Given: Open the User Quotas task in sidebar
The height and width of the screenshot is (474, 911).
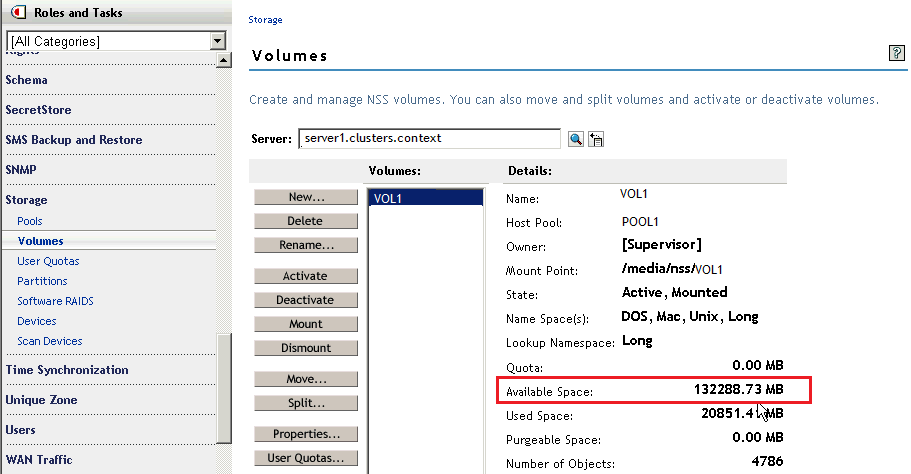Looking at the screenshot, I should tap(48, 261).
